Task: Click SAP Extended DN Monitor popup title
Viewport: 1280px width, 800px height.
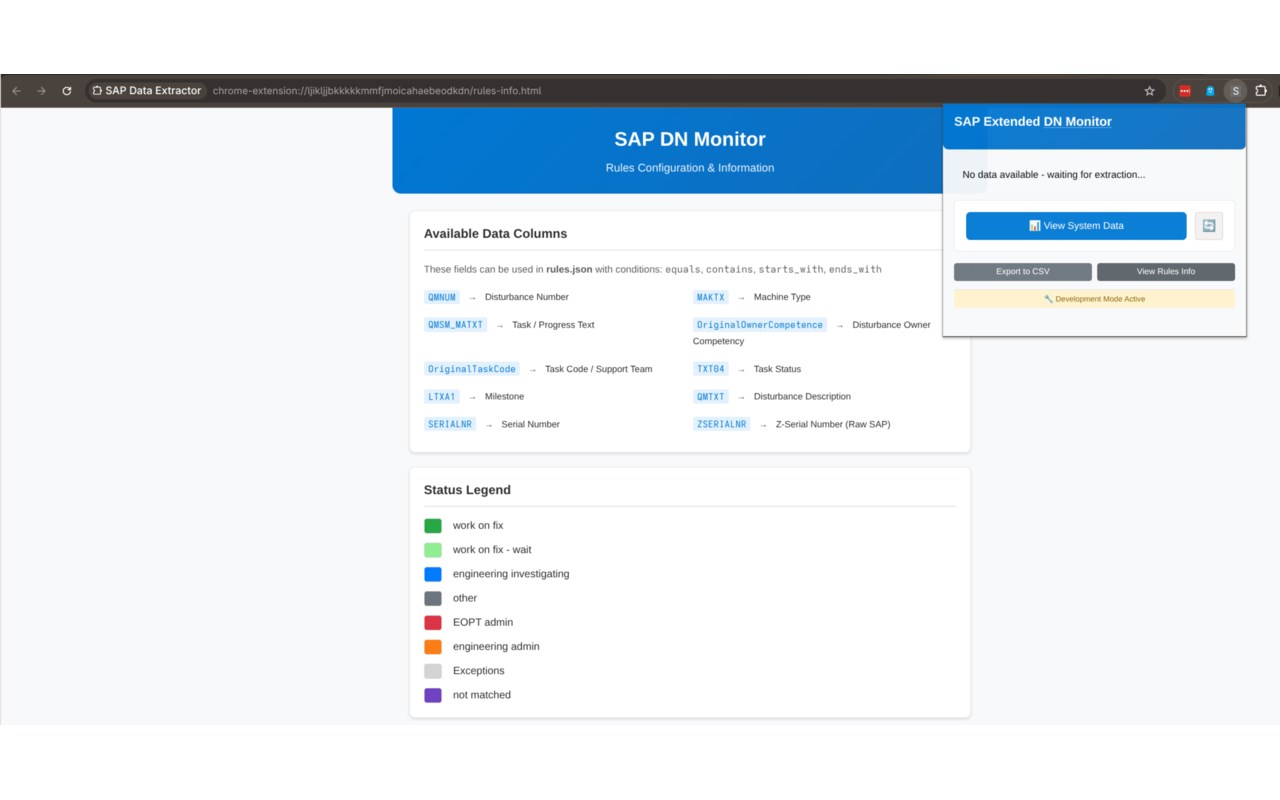Action: (1033, 122)
